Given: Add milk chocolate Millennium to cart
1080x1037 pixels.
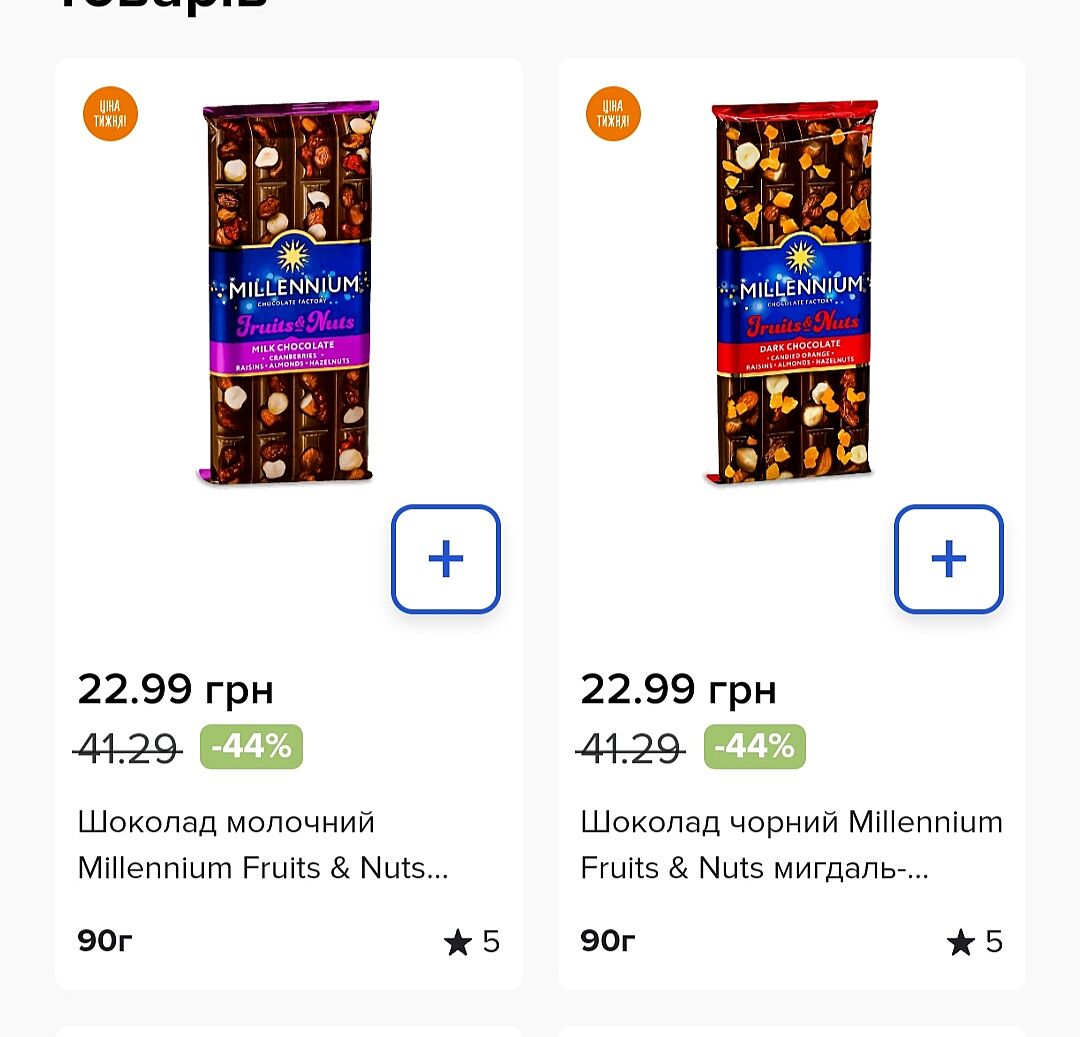Looking at the screenshot, I should click(x=445, y=559).
